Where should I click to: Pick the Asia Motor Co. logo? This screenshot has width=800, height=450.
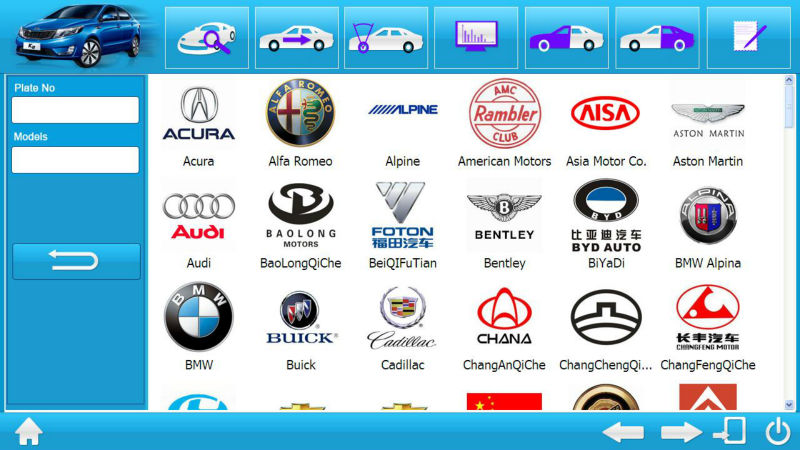tap(606, 113)
